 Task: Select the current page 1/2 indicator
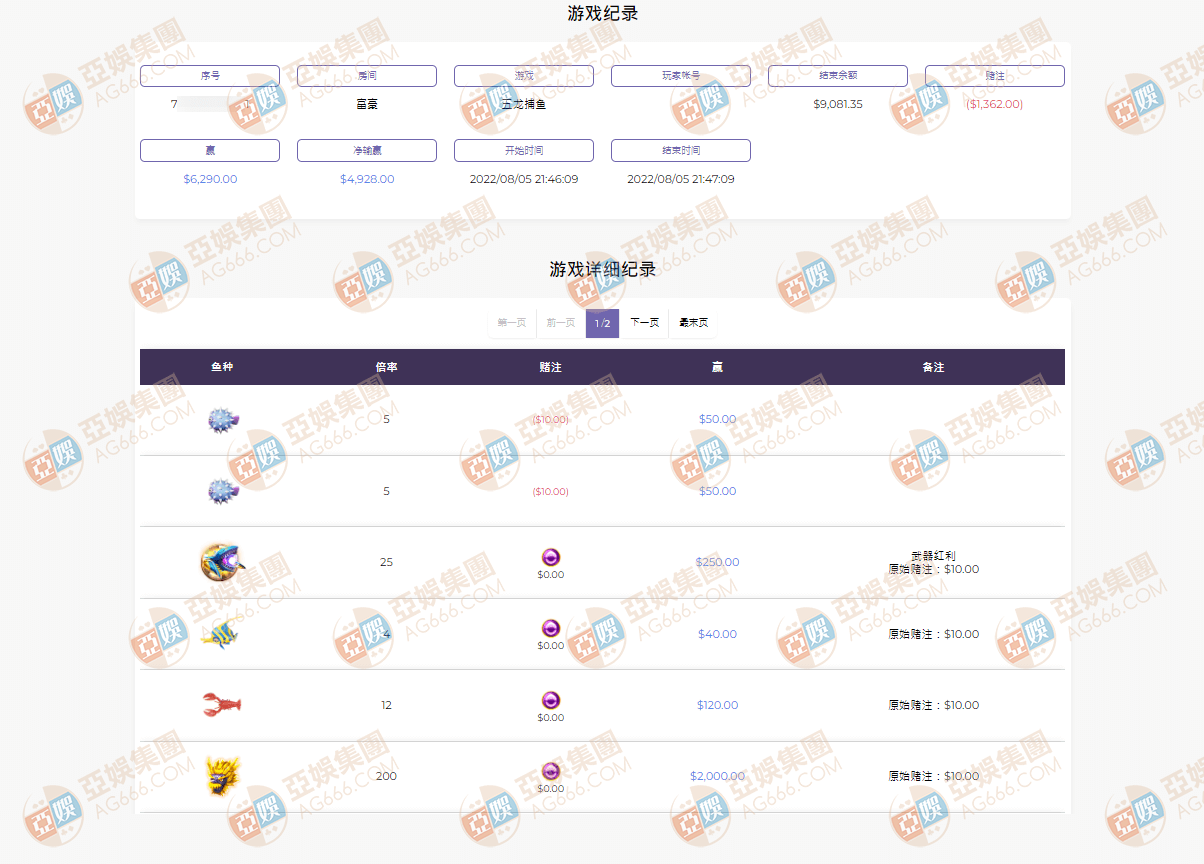[x=602, y=323]
